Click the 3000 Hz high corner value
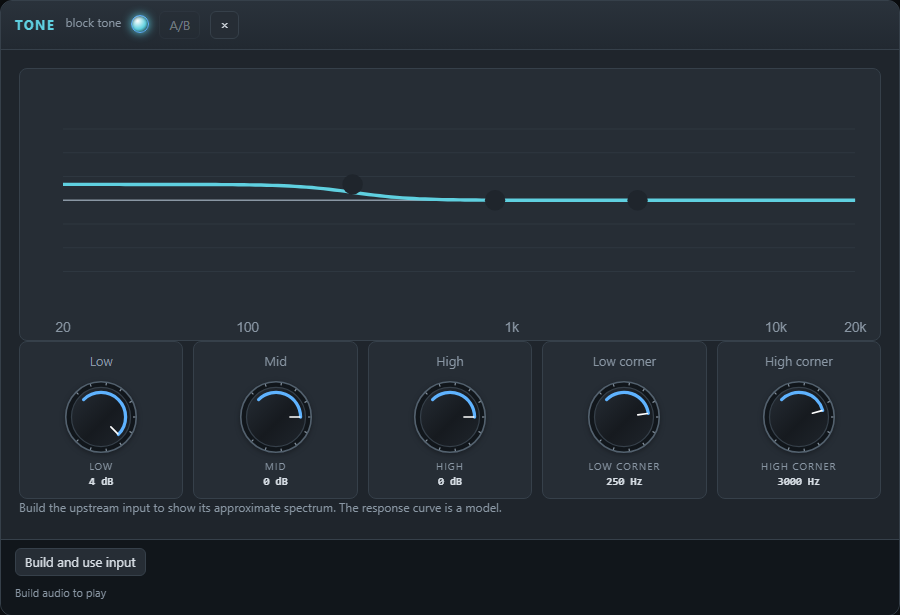Screen dimensions: 900x615 tap(798, 482)
